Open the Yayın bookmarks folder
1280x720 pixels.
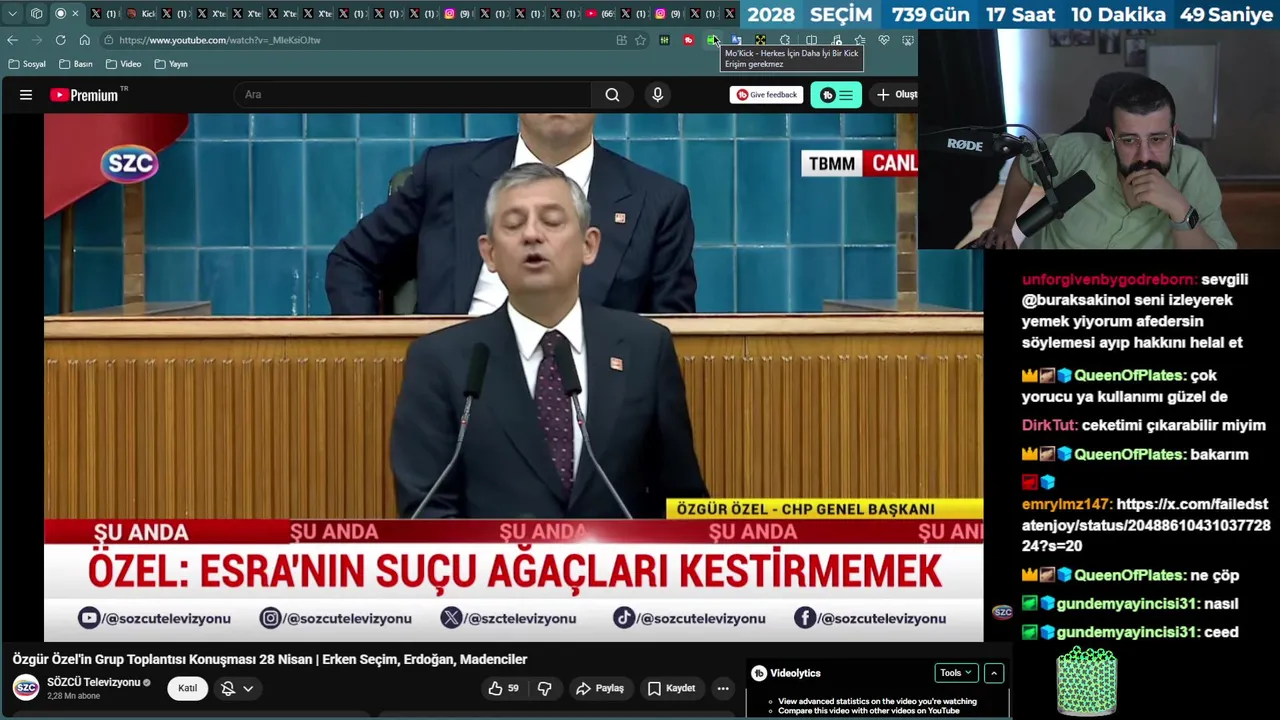pos(172,64)
